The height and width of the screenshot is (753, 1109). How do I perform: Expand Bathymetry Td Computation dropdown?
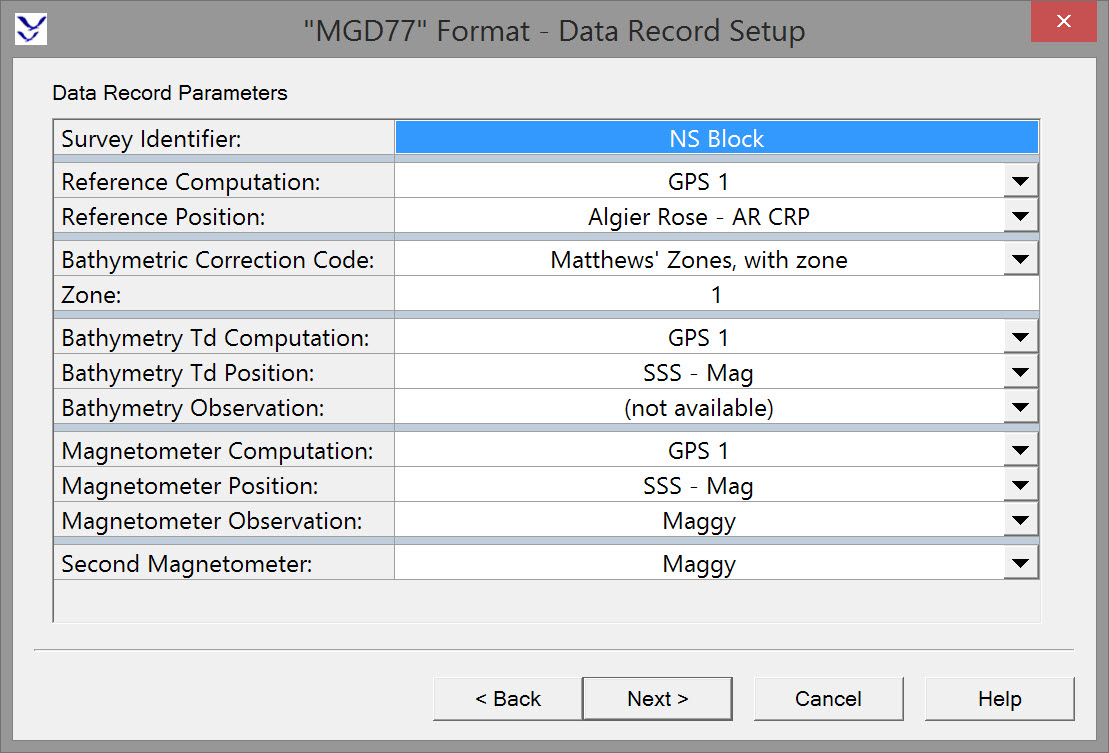(x=1020, y=338)
